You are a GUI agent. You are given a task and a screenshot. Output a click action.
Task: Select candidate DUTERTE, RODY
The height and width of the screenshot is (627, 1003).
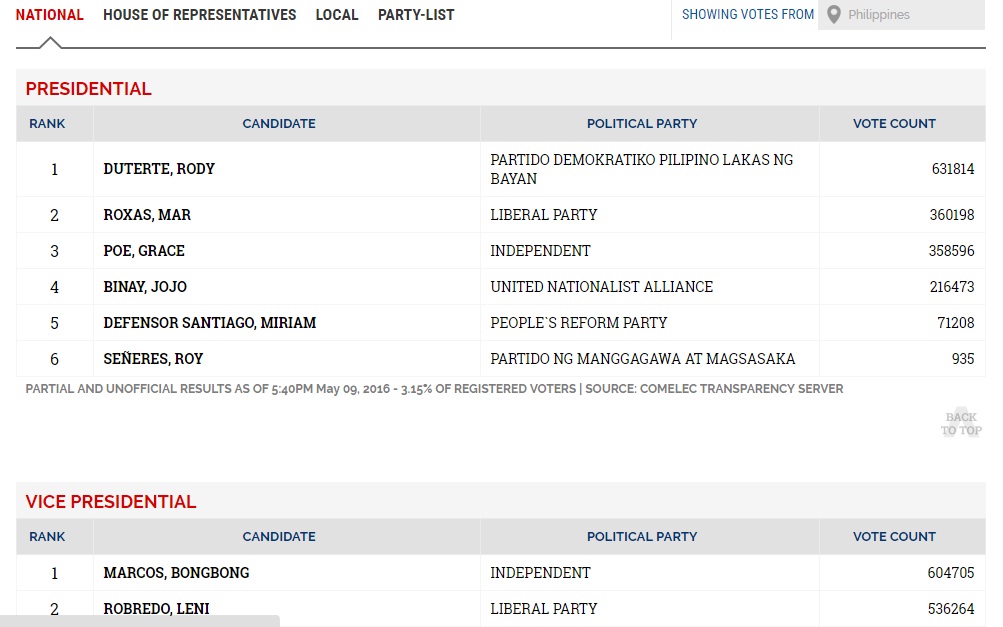158,168
